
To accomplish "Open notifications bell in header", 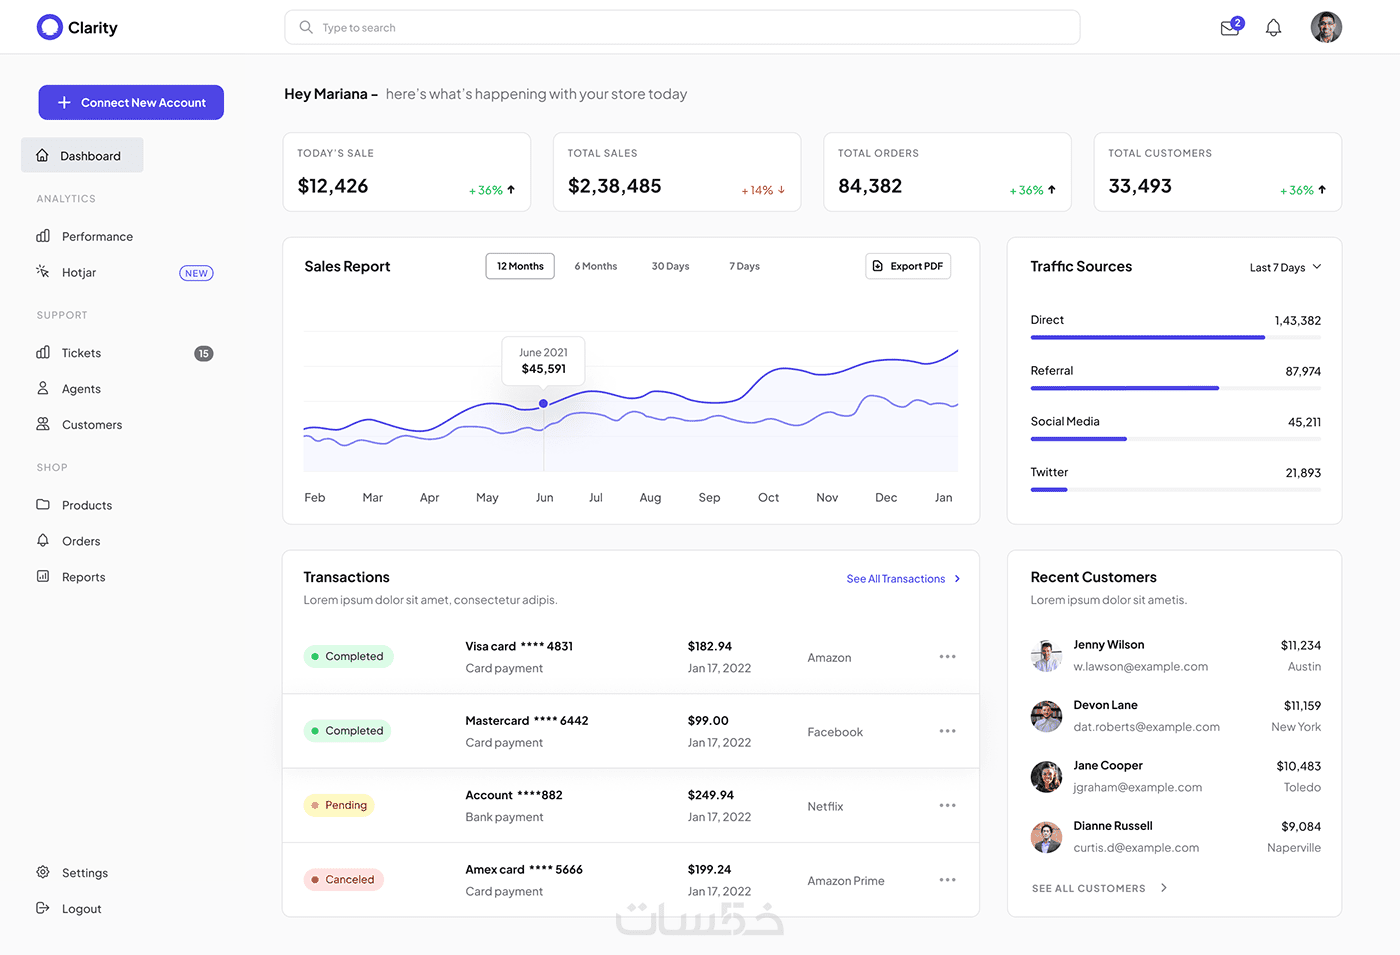I will (x=1273, y=28).
